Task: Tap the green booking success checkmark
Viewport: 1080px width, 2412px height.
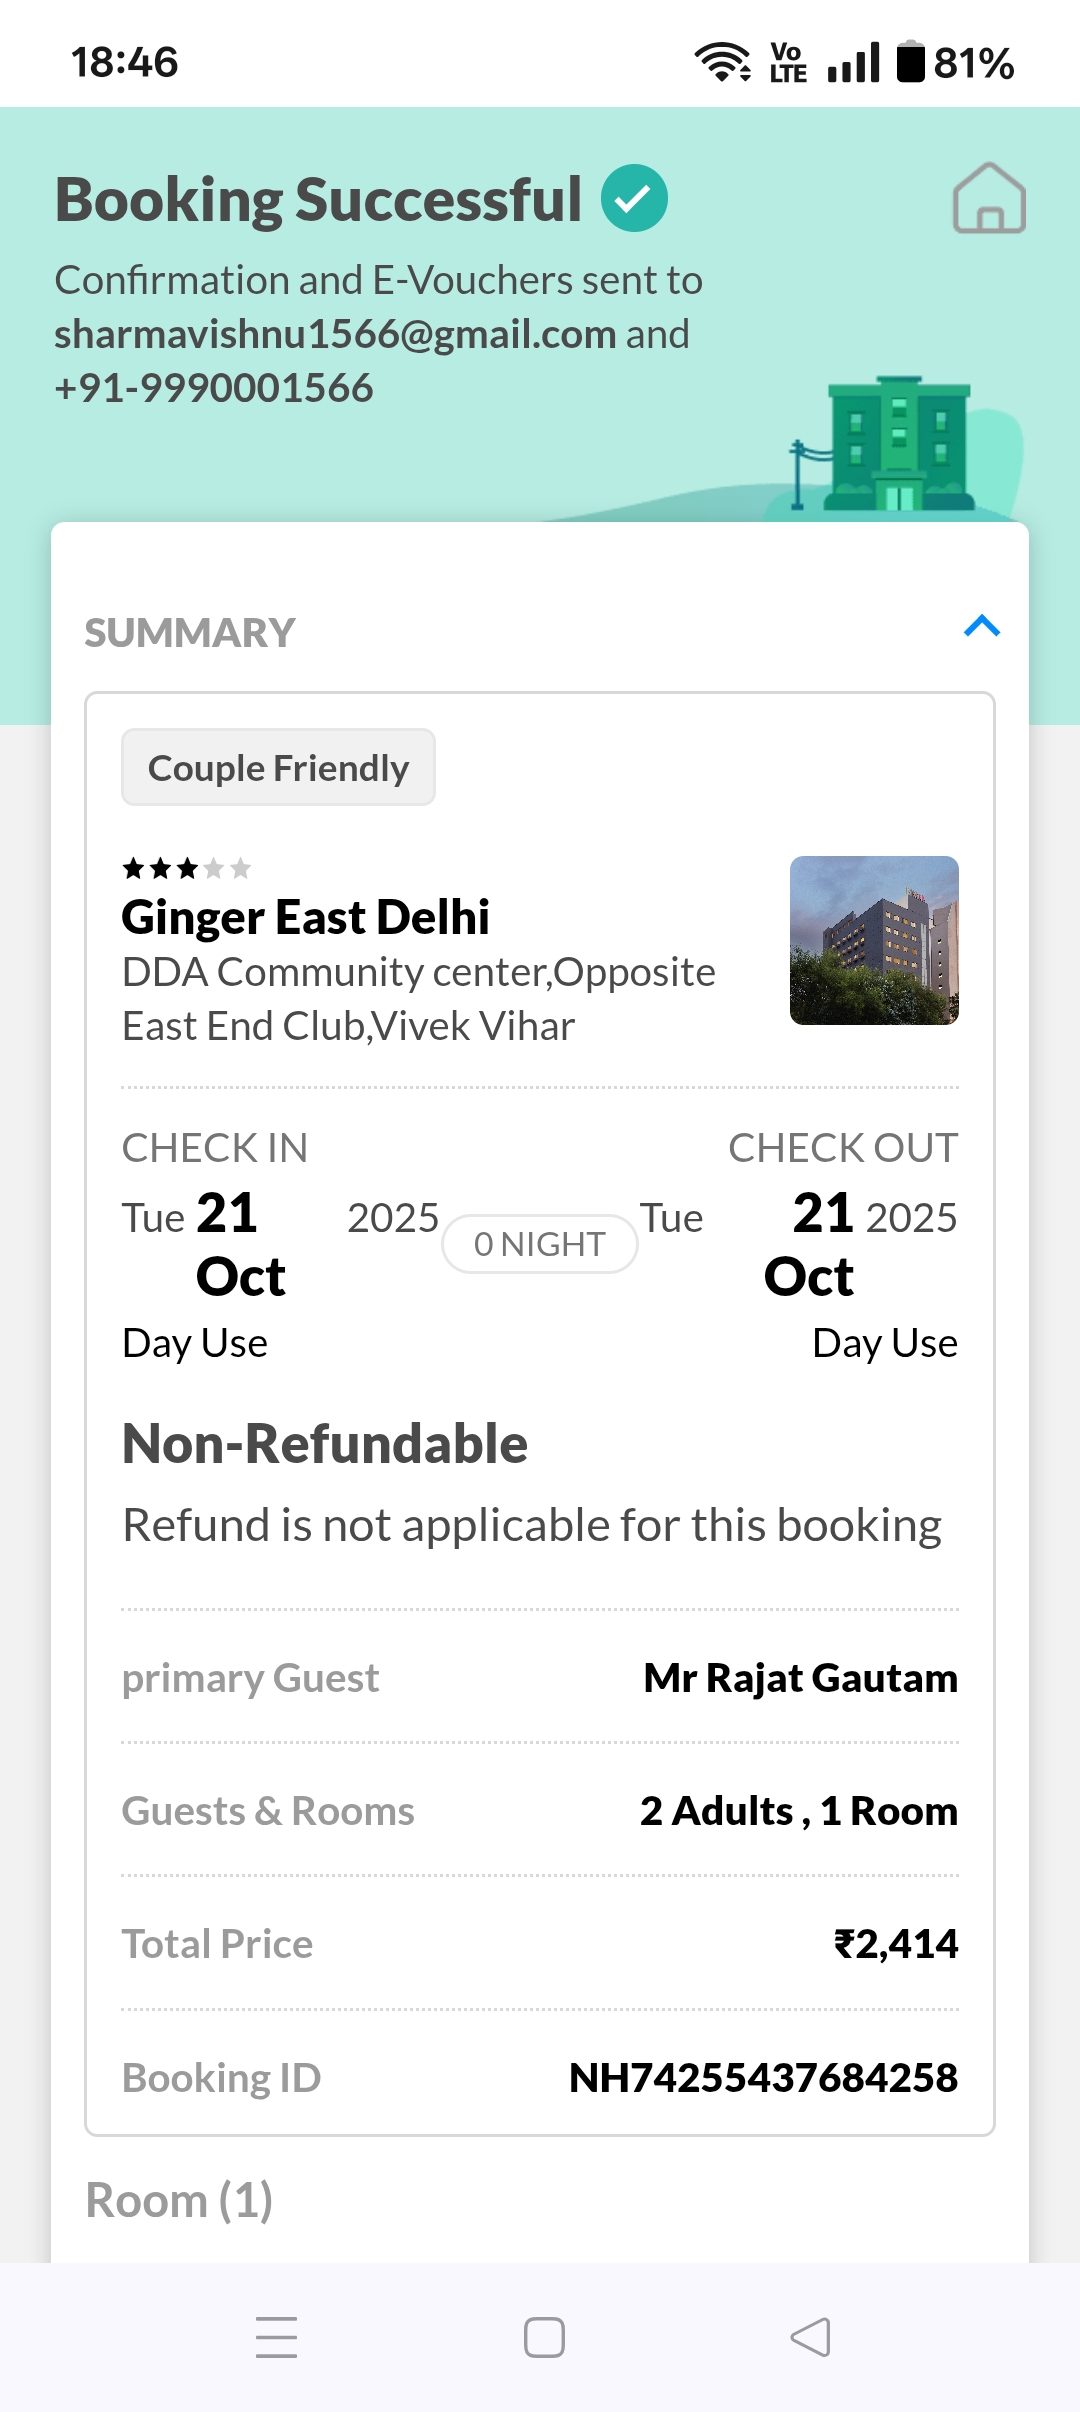Action: [x=634, y=199]
